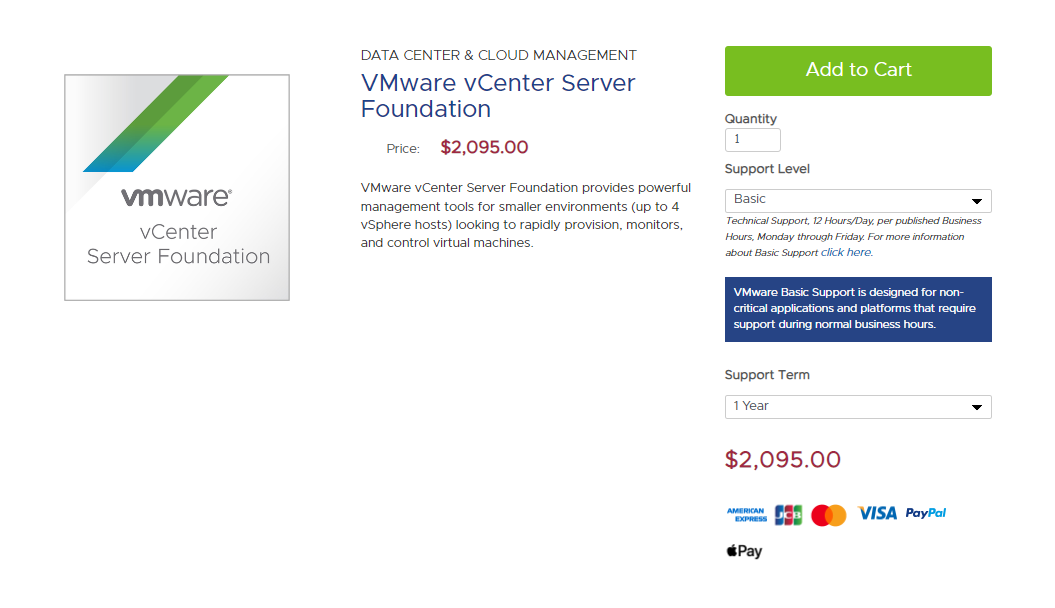Open the VMware vCenter Server Foundation title

(x=497, y=96)
